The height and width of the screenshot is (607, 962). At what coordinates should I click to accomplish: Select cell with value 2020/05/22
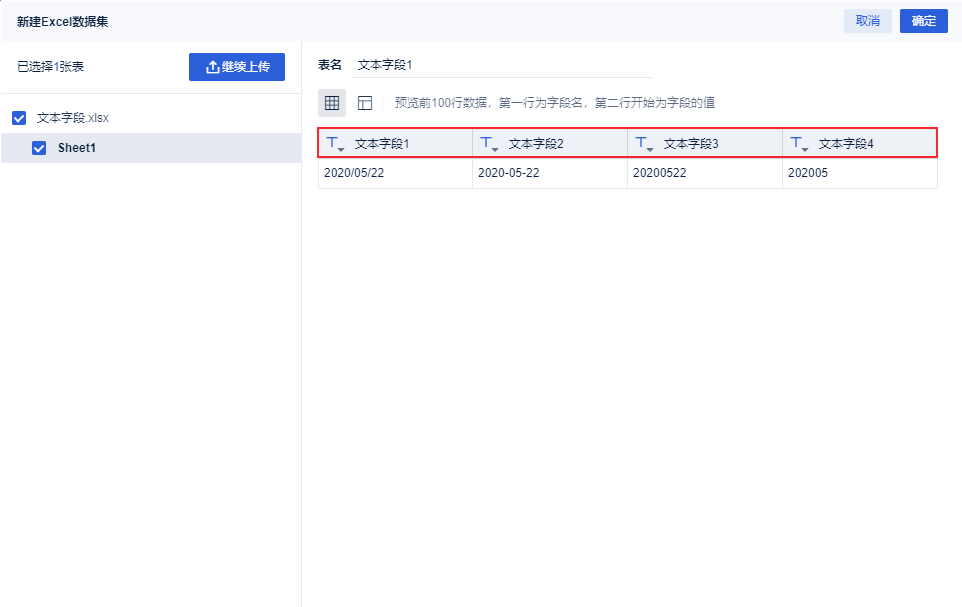click(395, 173)
